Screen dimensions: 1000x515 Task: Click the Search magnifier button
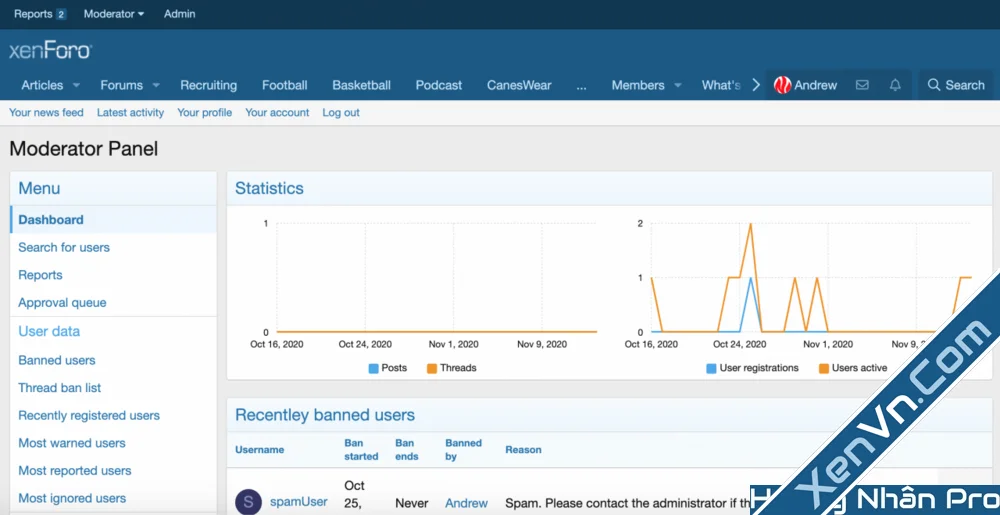tap(956, 85)
